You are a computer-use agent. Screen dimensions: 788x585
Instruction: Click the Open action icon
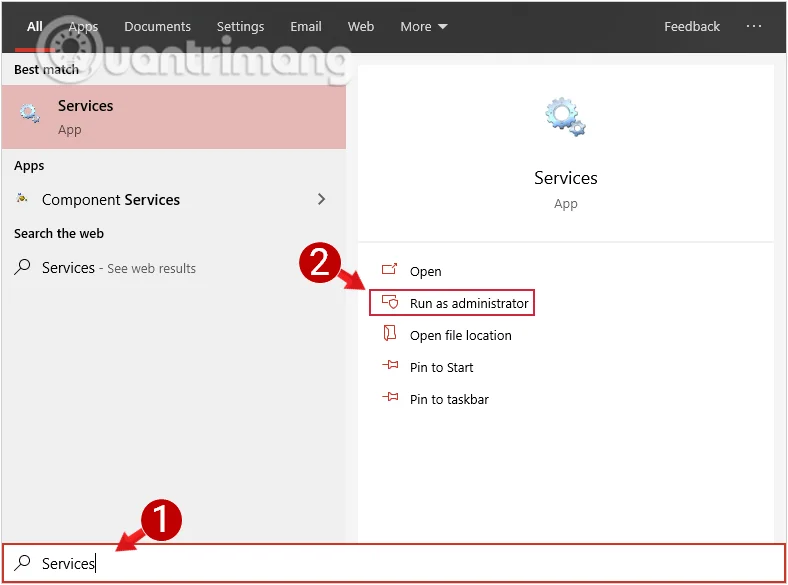coord(389,269)
